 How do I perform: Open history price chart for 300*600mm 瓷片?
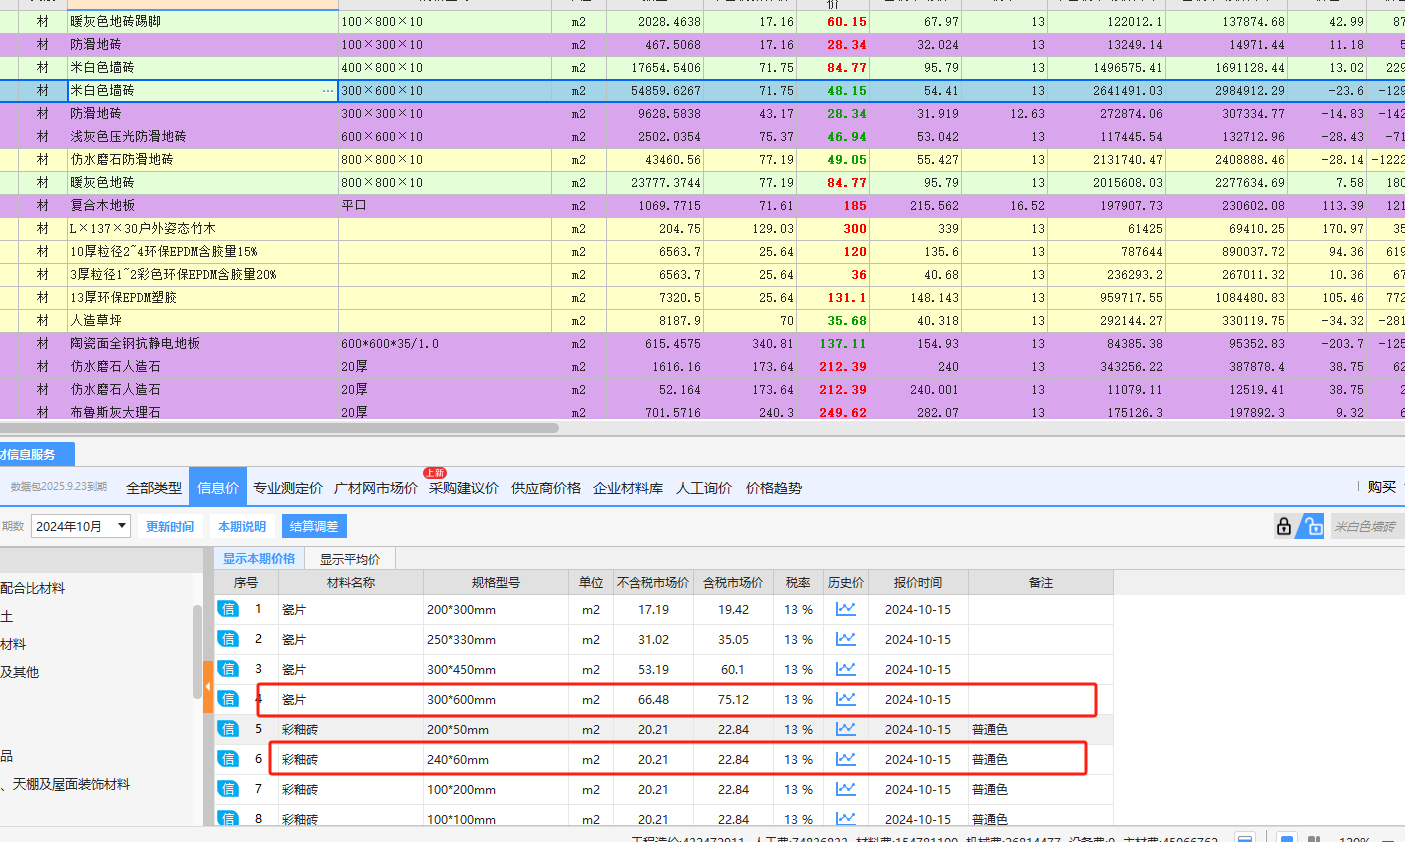846,699
